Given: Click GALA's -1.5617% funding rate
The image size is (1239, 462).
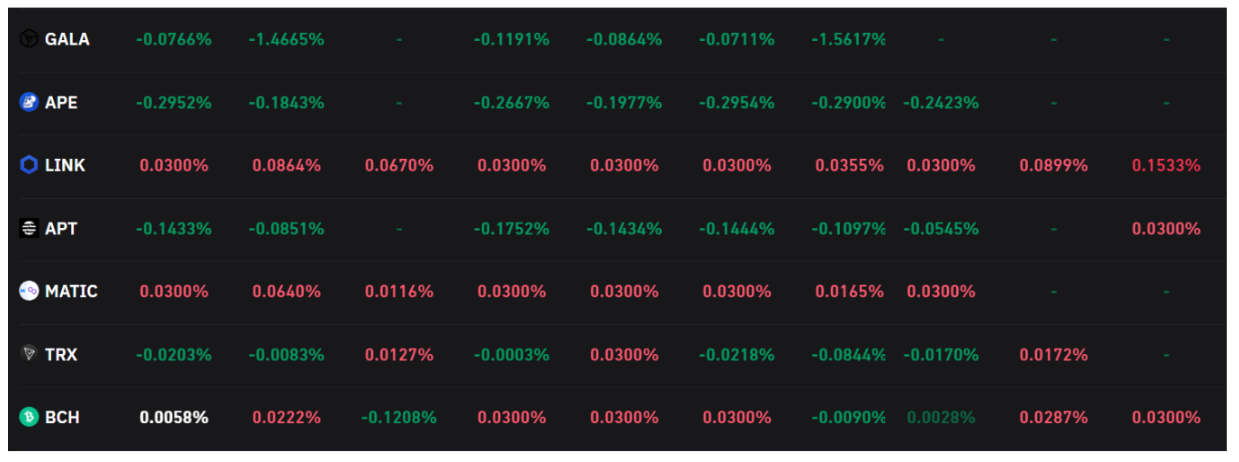Looking at the screenshot, I should (849, 39).
